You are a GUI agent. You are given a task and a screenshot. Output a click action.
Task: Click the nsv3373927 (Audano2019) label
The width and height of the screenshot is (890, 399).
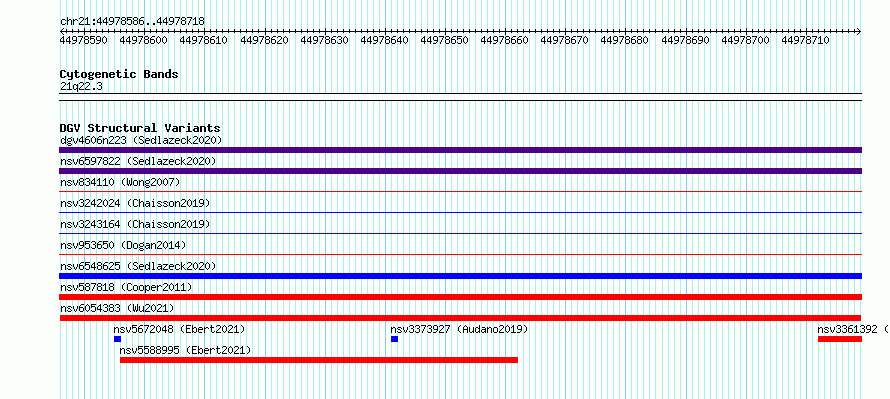(x=459, y=329)
